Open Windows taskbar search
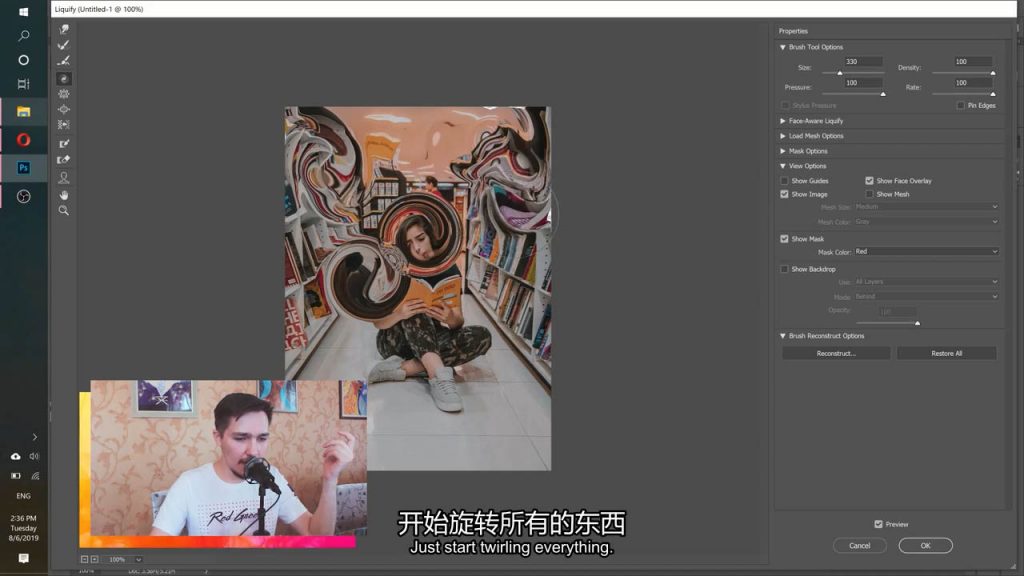The image size is (1024, 576). (x=24, y=36)
